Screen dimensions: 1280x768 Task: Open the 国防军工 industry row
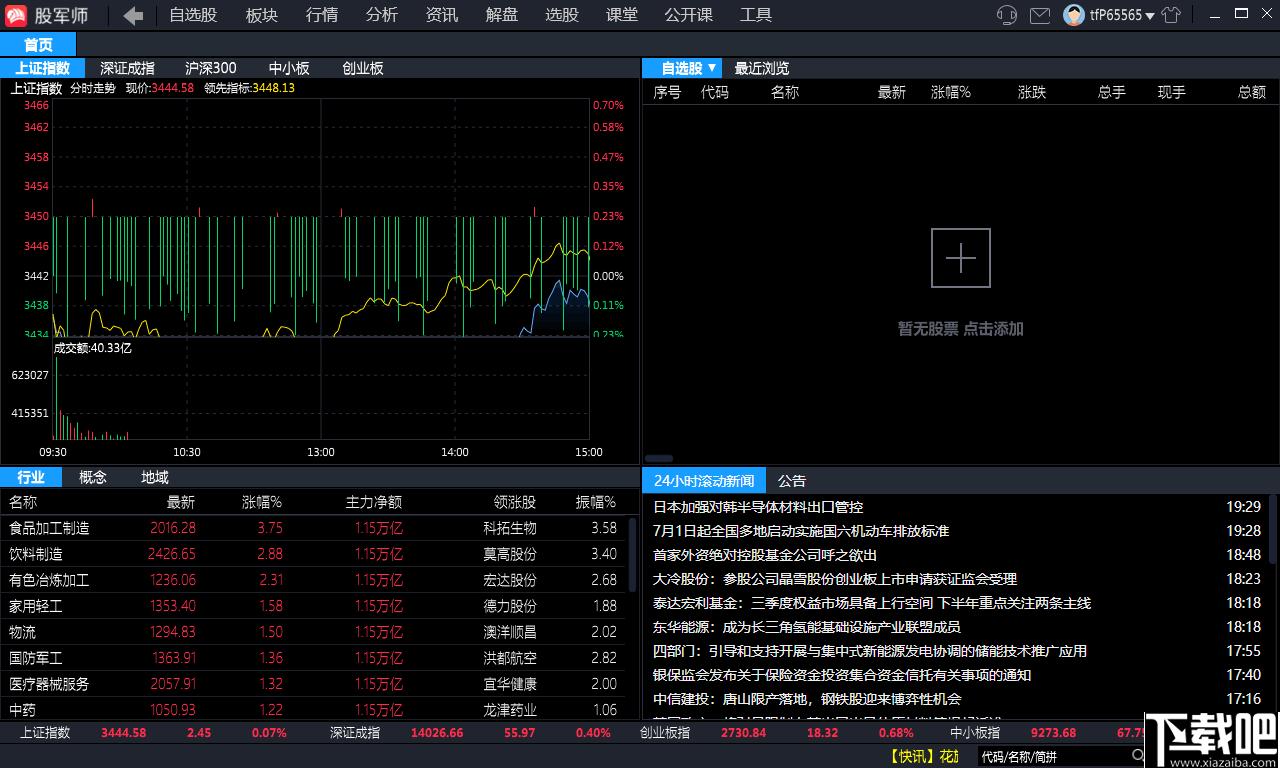(x=314, y=658)
